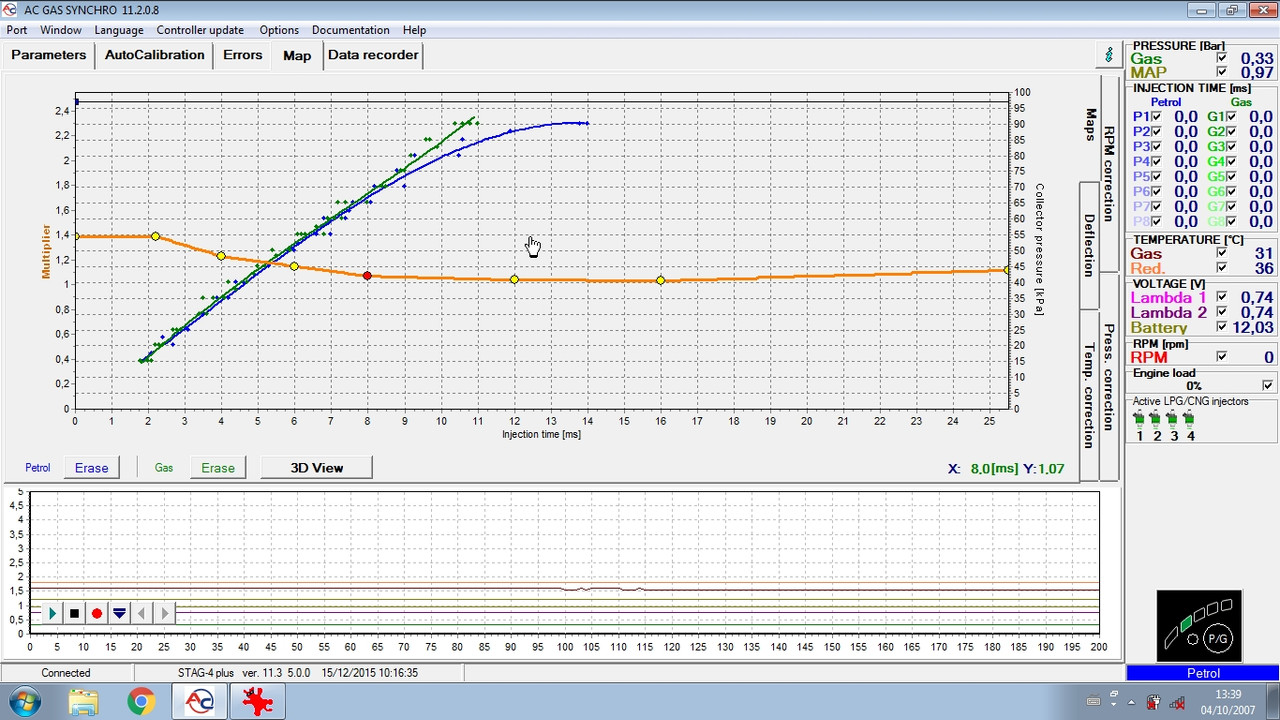Start playback in the recorder chart
This screenshot has width=1280, height=720.
(x=52, y=613)
